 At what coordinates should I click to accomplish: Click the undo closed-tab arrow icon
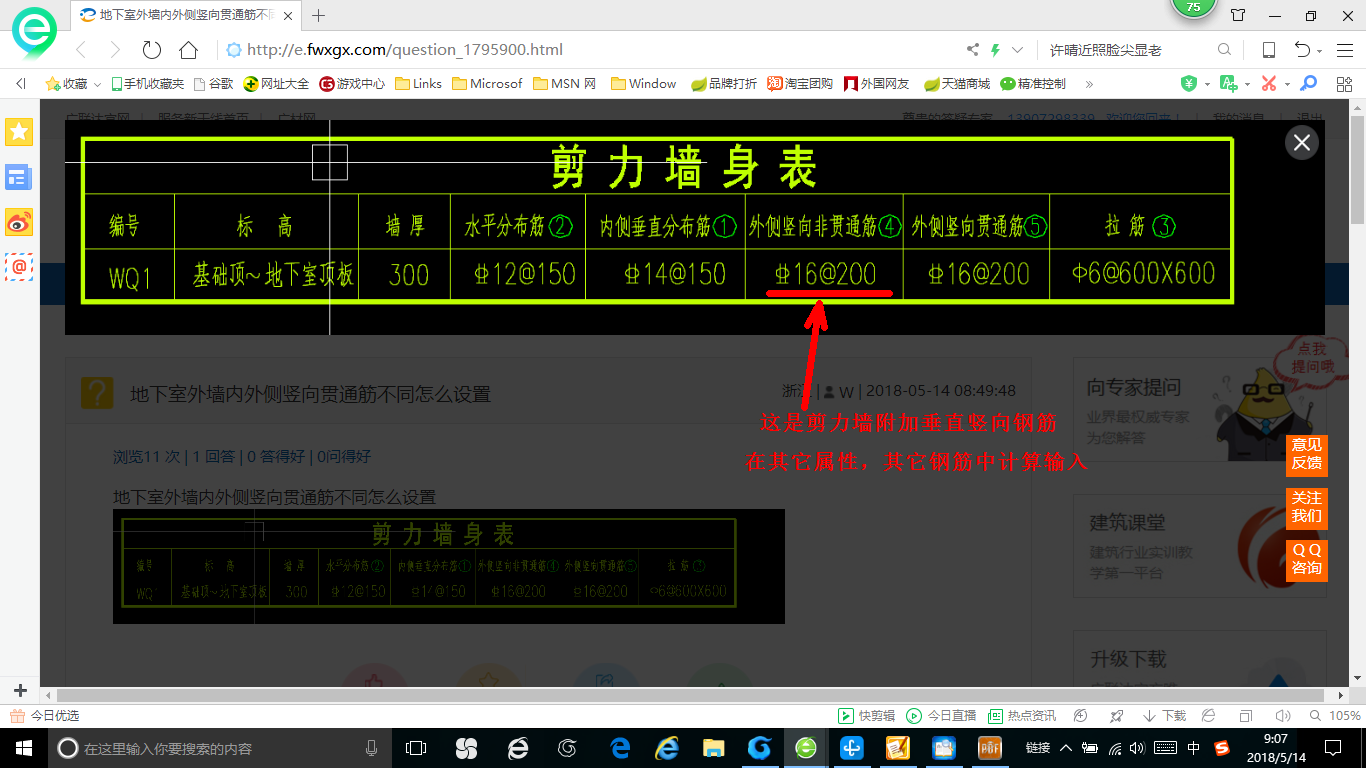point(1302,50)
